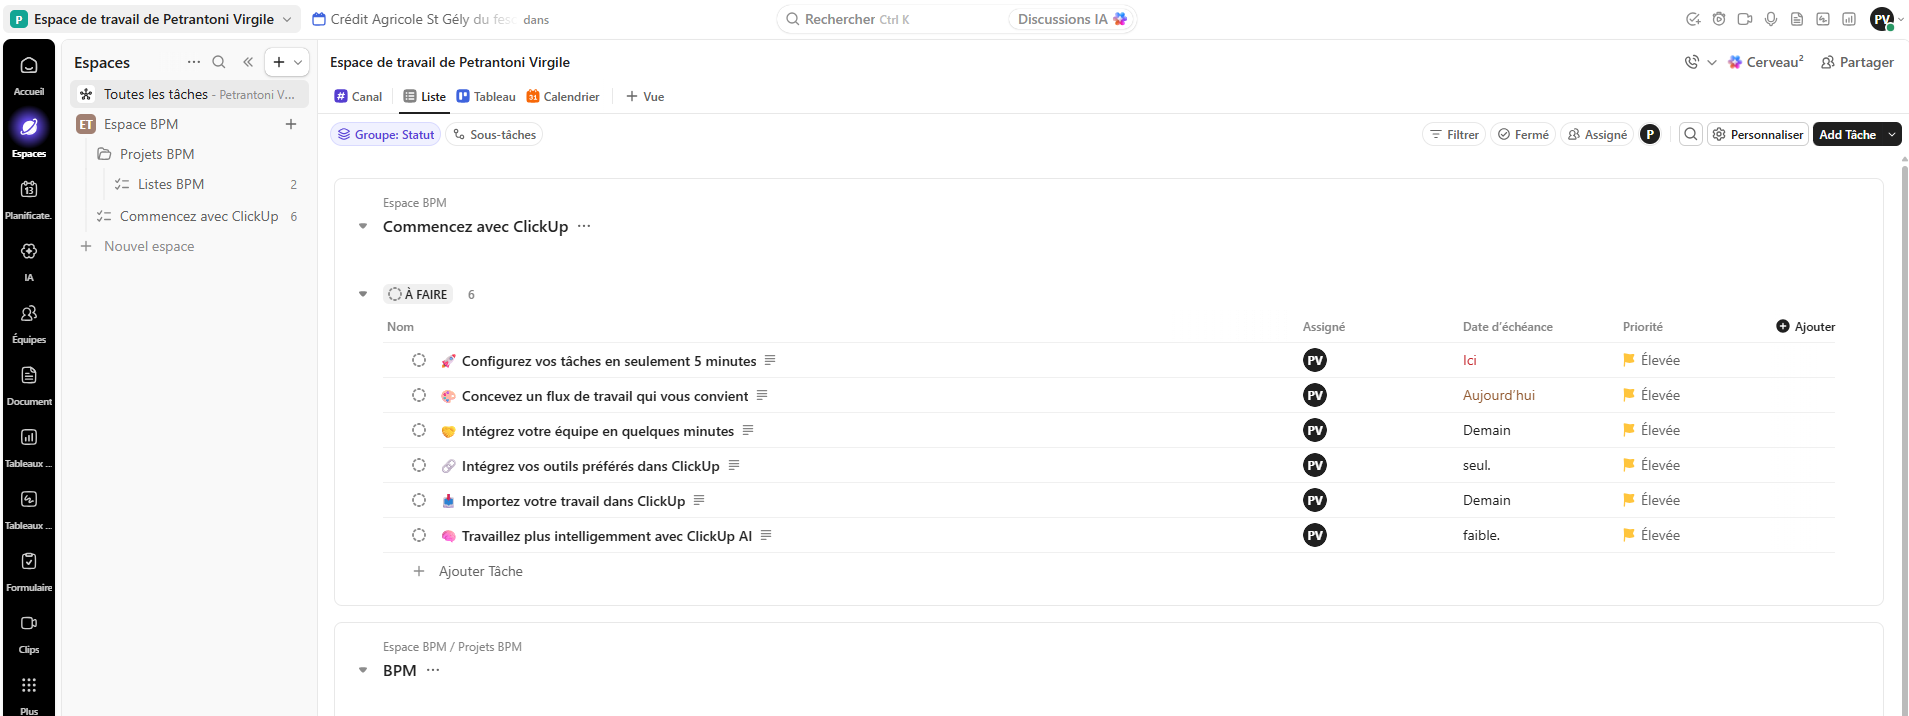Collapse the À FAIRE status group
1909x716 pixels.
[363, 294]
